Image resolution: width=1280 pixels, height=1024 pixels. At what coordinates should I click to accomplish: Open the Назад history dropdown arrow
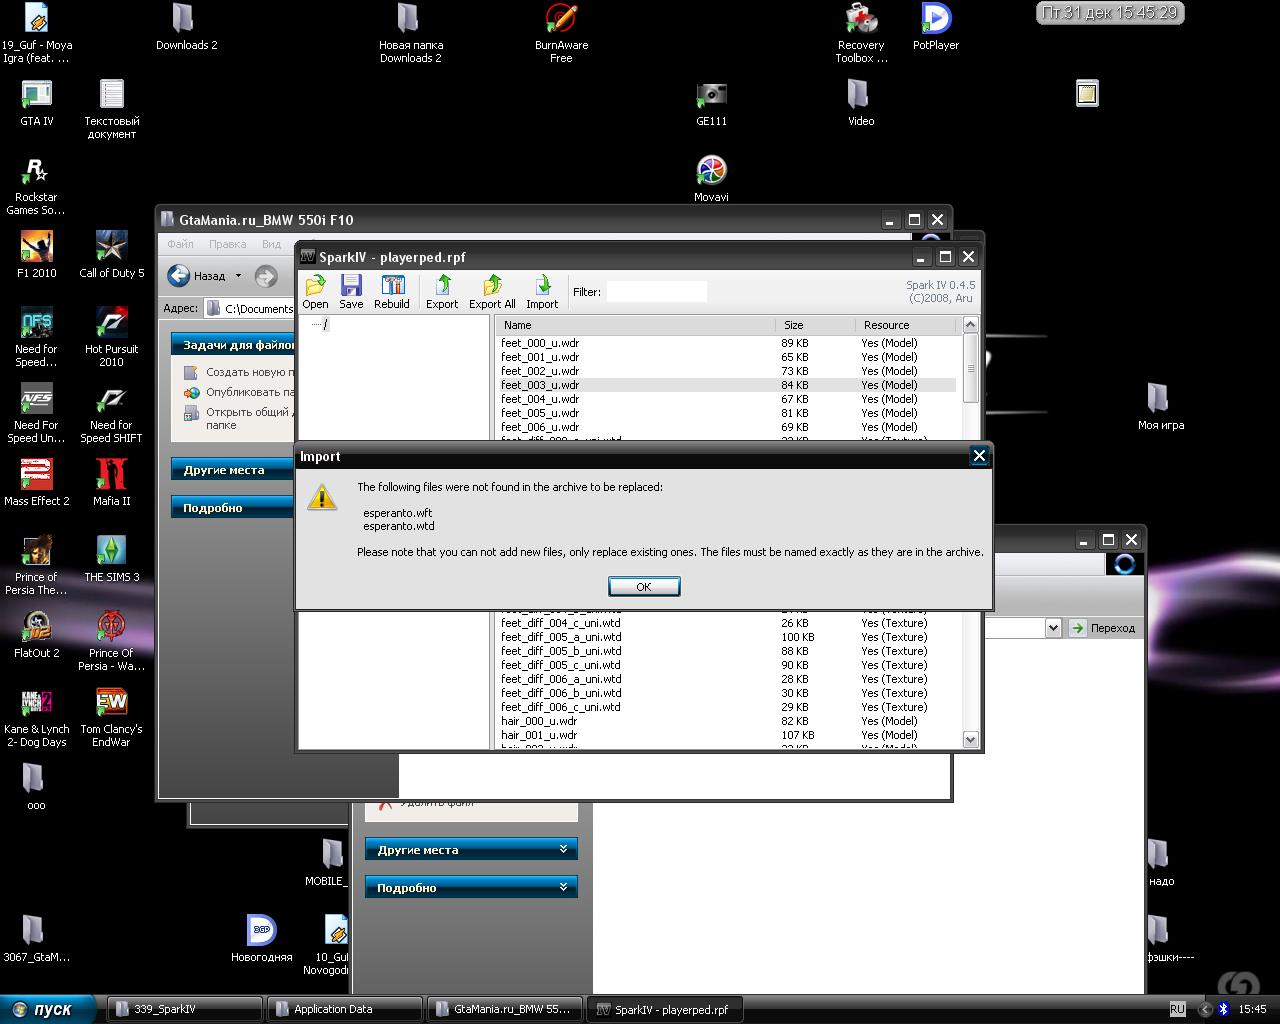(238, 276)
